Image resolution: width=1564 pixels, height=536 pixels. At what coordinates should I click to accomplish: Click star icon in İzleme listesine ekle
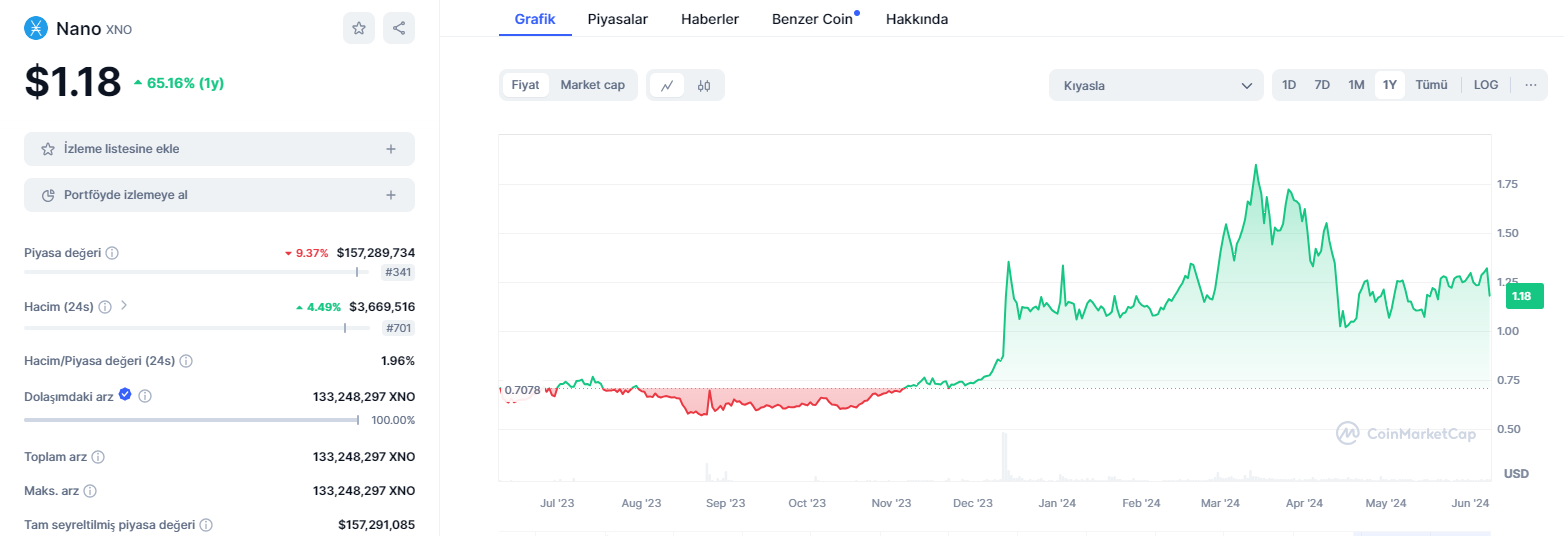48,149
